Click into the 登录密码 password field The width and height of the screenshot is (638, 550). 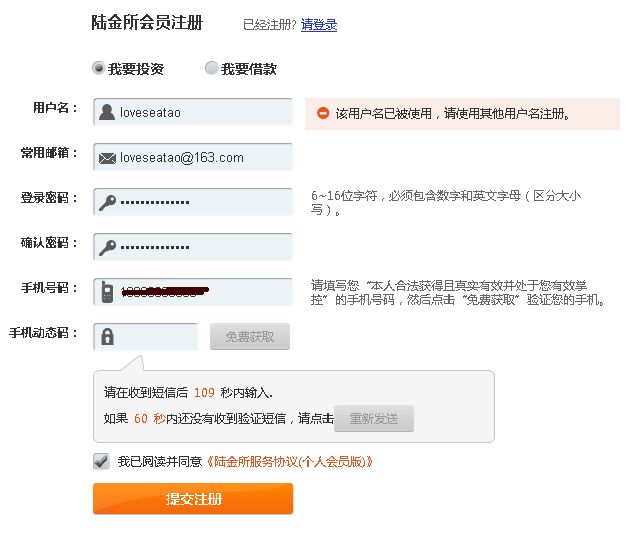(193, 202)
